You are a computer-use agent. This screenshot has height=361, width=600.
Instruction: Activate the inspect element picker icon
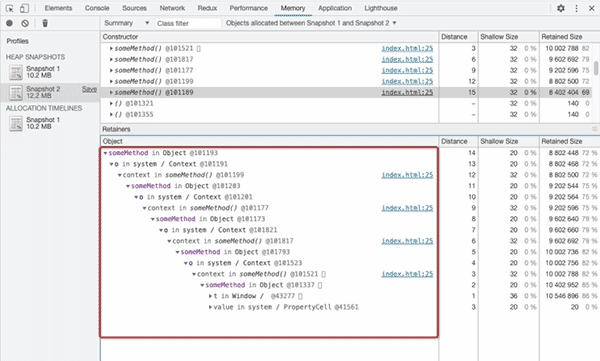10,8
